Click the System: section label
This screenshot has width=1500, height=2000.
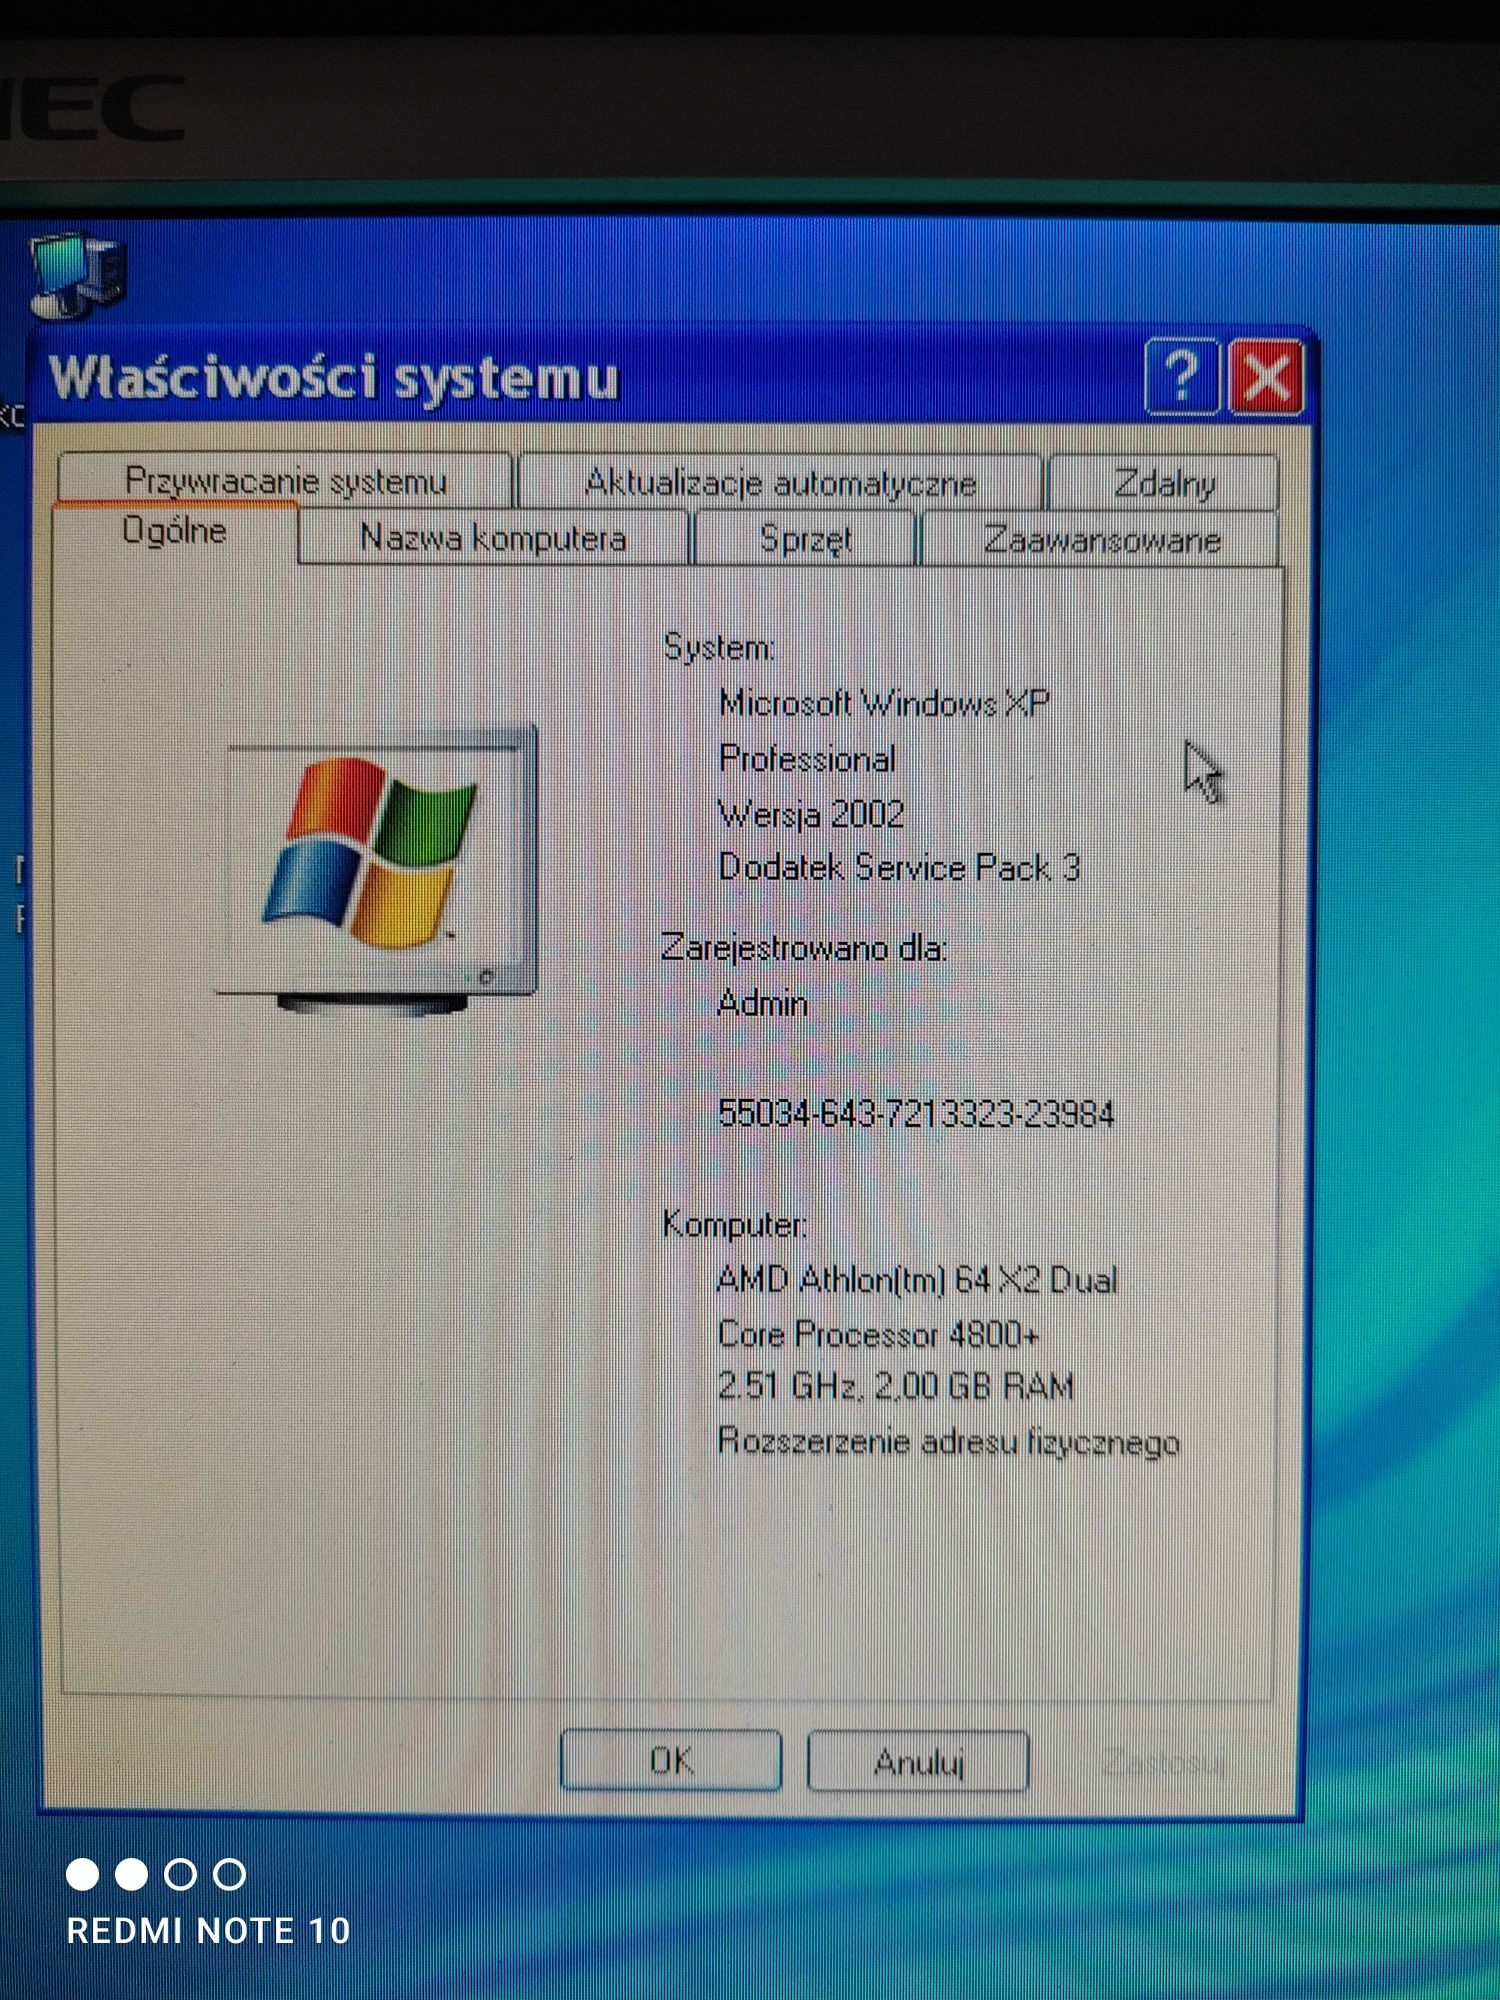[x=719, y=648]
